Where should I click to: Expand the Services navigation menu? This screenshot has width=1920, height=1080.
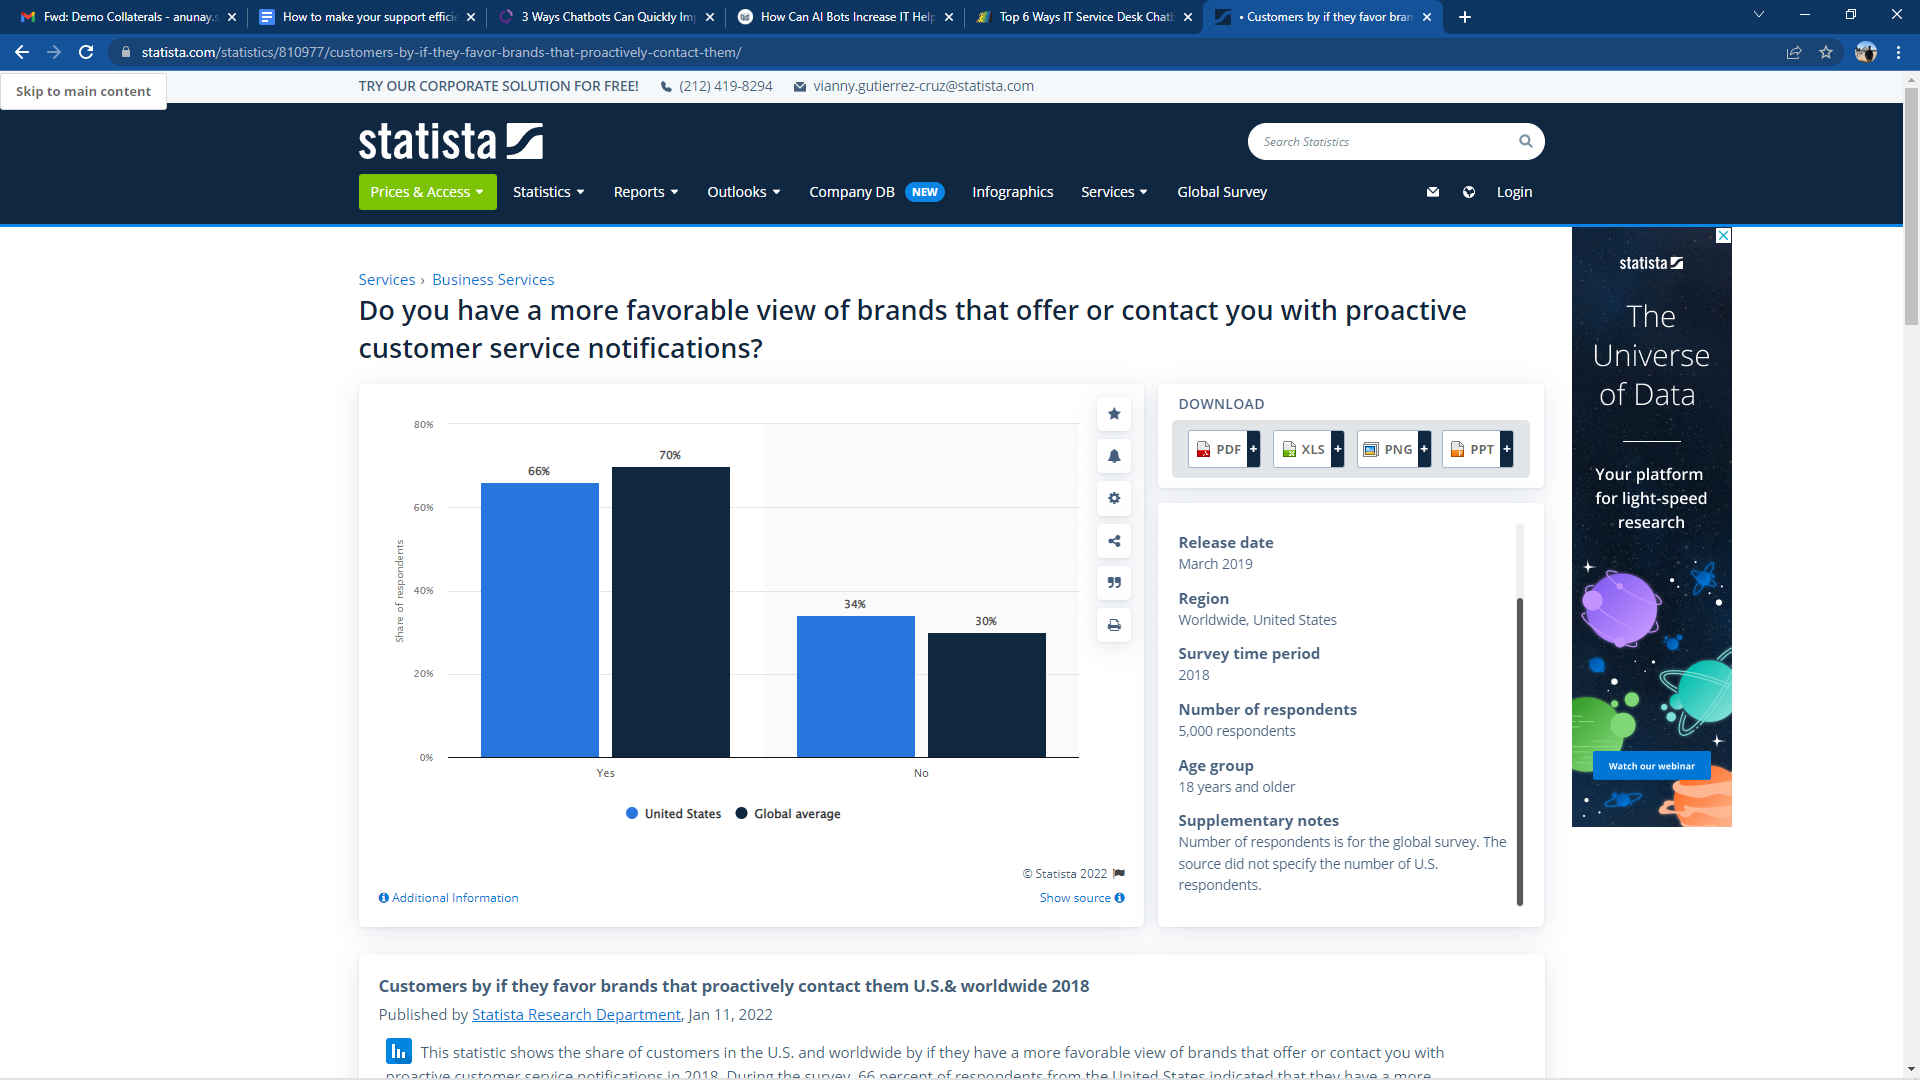pyautogui.click(x=1114, y=192)
